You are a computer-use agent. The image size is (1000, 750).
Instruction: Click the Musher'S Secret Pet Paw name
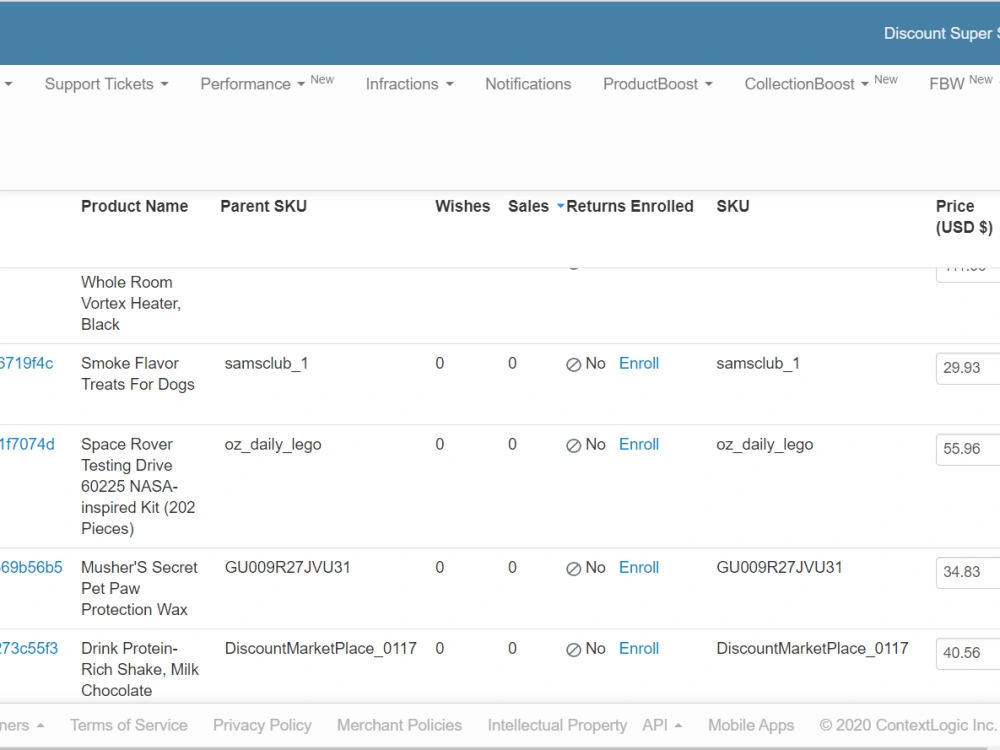click(x=139, y=589)
